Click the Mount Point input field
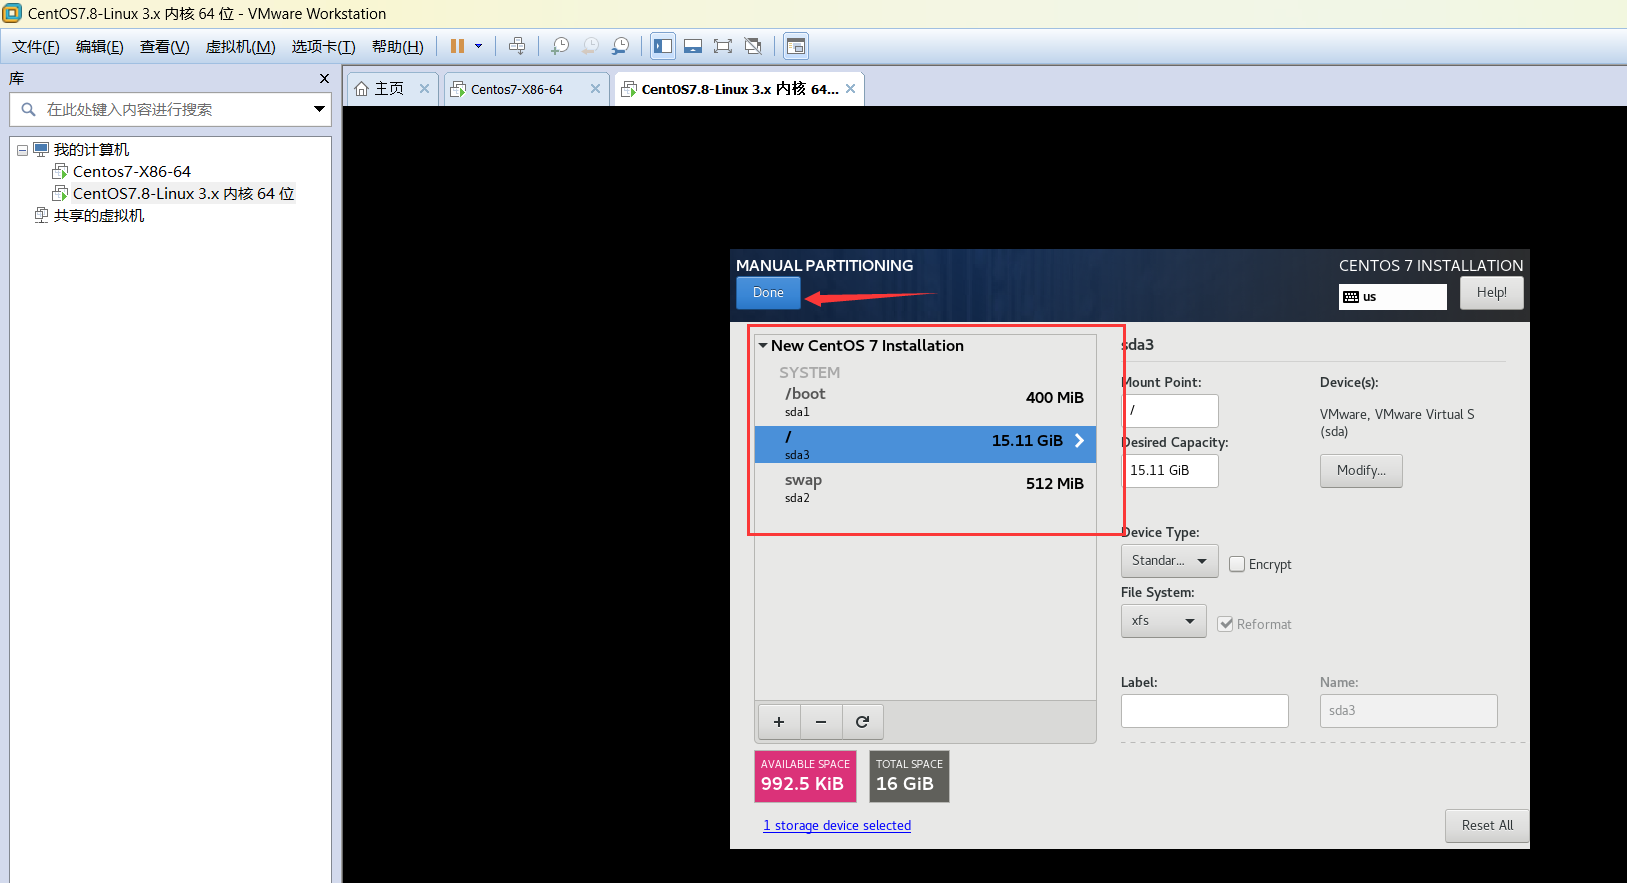This screenshot has height=883, width=1627. tap(1170, 411)
